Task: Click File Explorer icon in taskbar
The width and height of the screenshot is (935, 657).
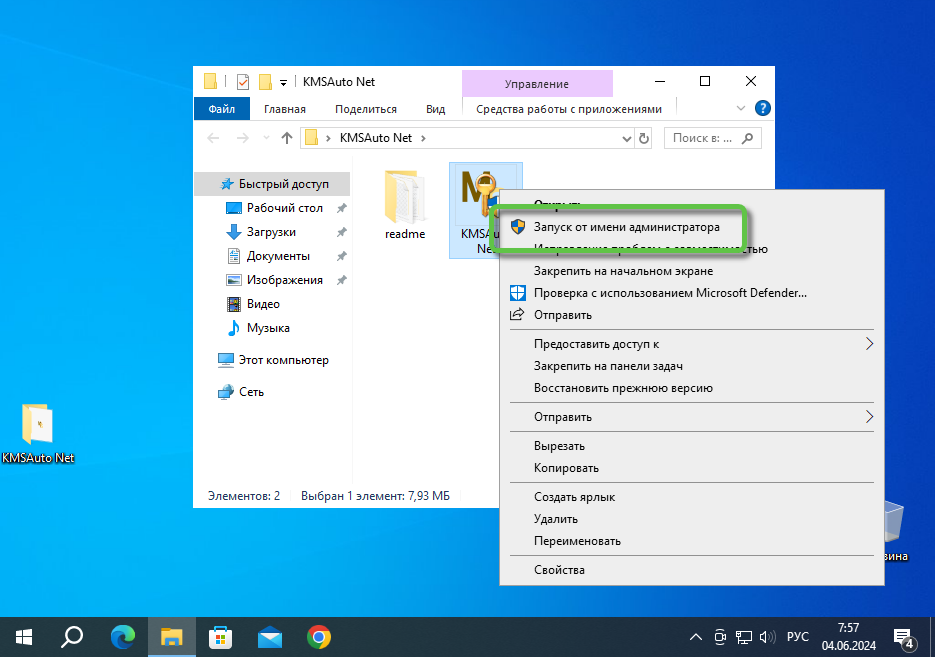Action: [x=172, y=637]
